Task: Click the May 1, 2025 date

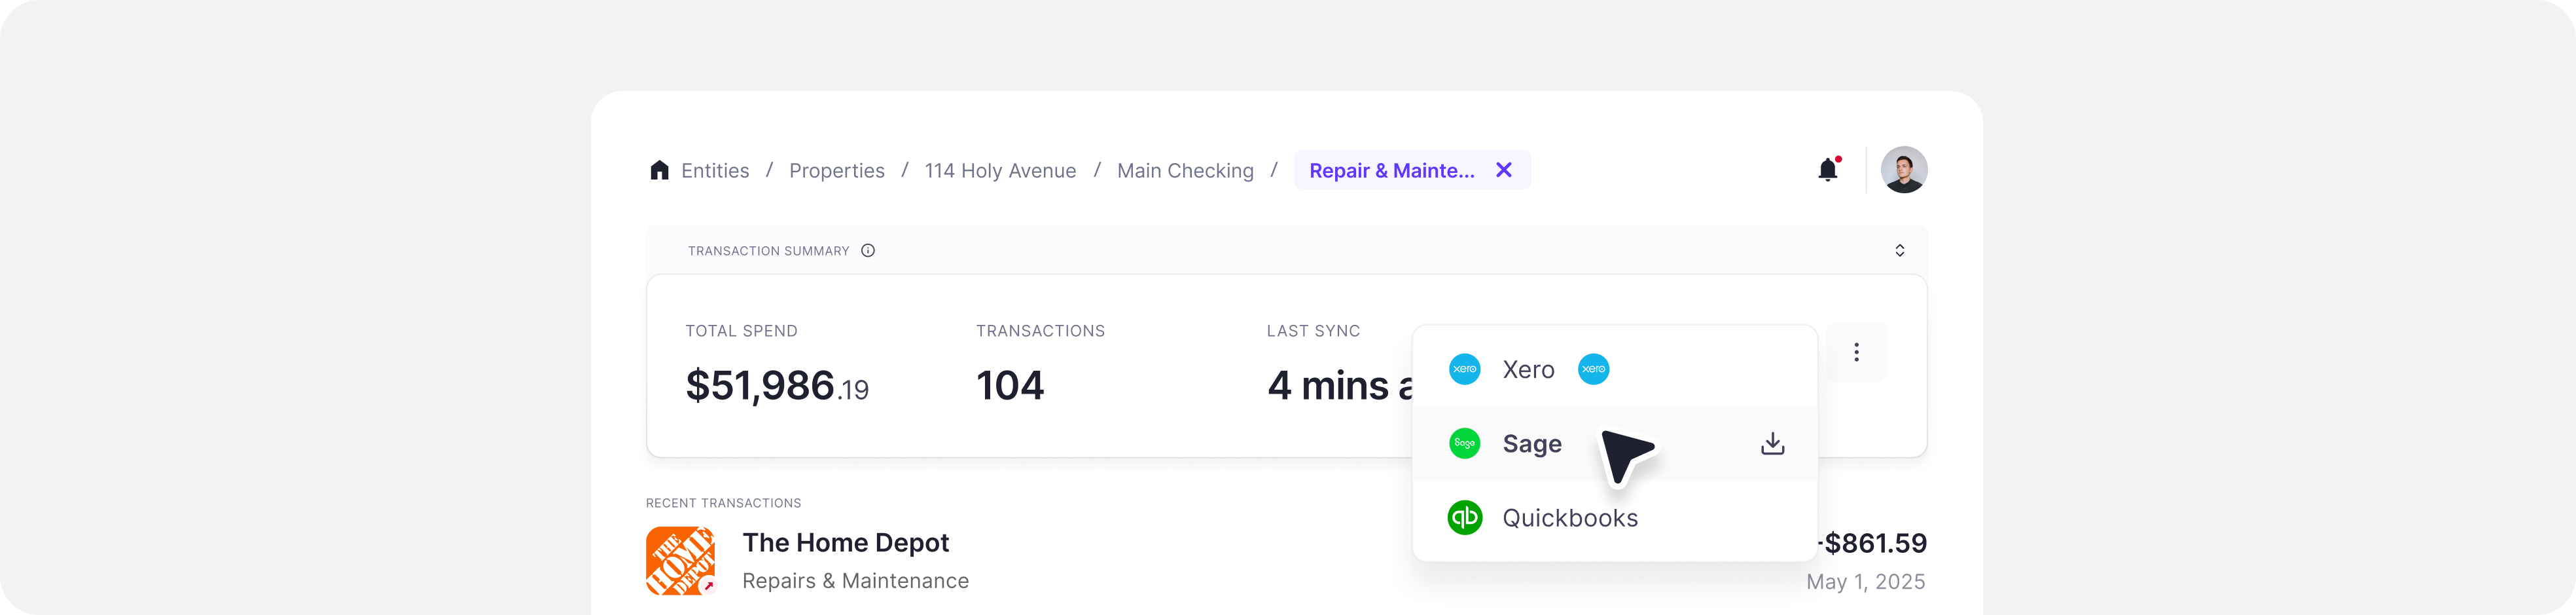Action: pos(1866,582)
